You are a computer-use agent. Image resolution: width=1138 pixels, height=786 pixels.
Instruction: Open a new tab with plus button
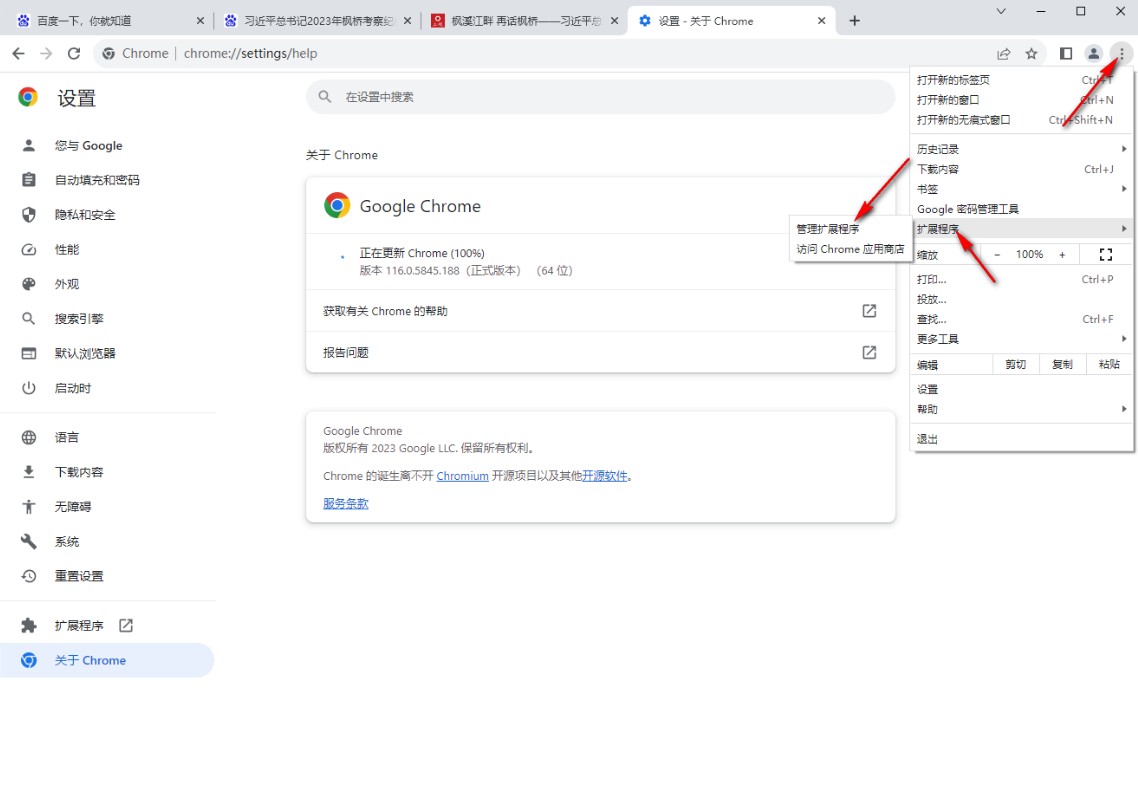854,21
